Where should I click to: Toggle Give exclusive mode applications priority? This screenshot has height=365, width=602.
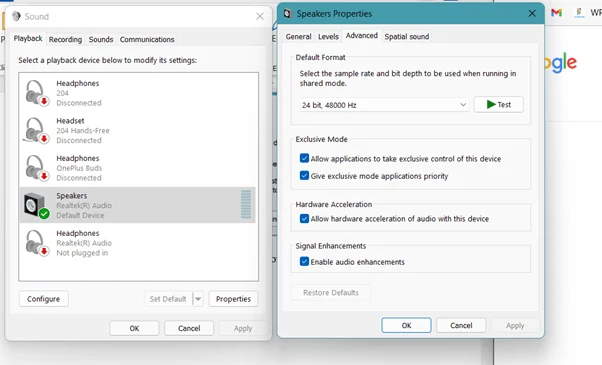pyautogui.click(x=304, y=175)
